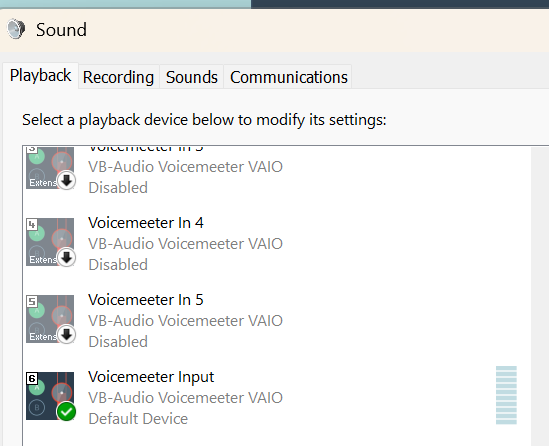The image size is (549, 446).
Task: Click the volume level meter for Voicemeeter Input
Action: 506,395
